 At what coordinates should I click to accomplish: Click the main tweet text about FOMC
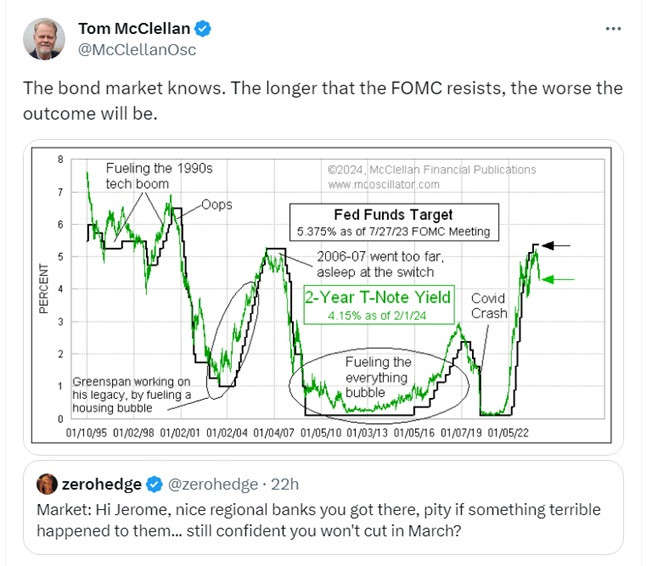[323, 101]
